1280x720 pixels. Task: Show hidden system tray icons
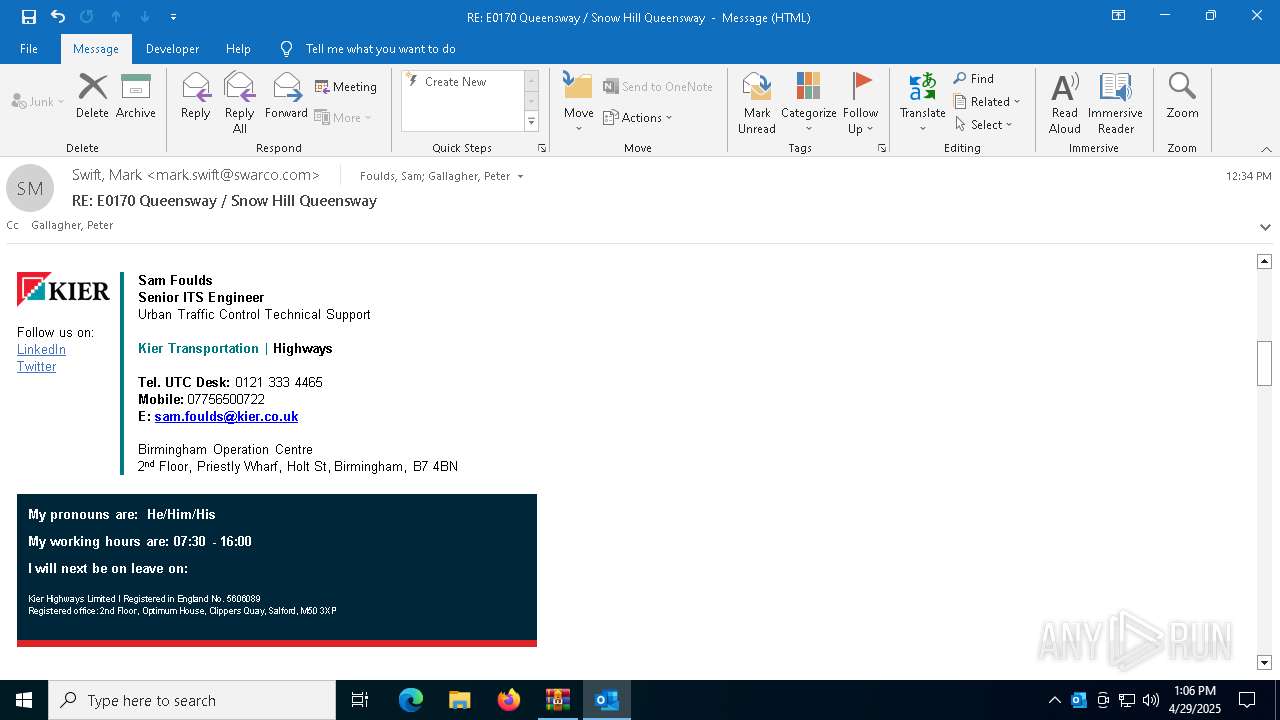(1054, 700)
